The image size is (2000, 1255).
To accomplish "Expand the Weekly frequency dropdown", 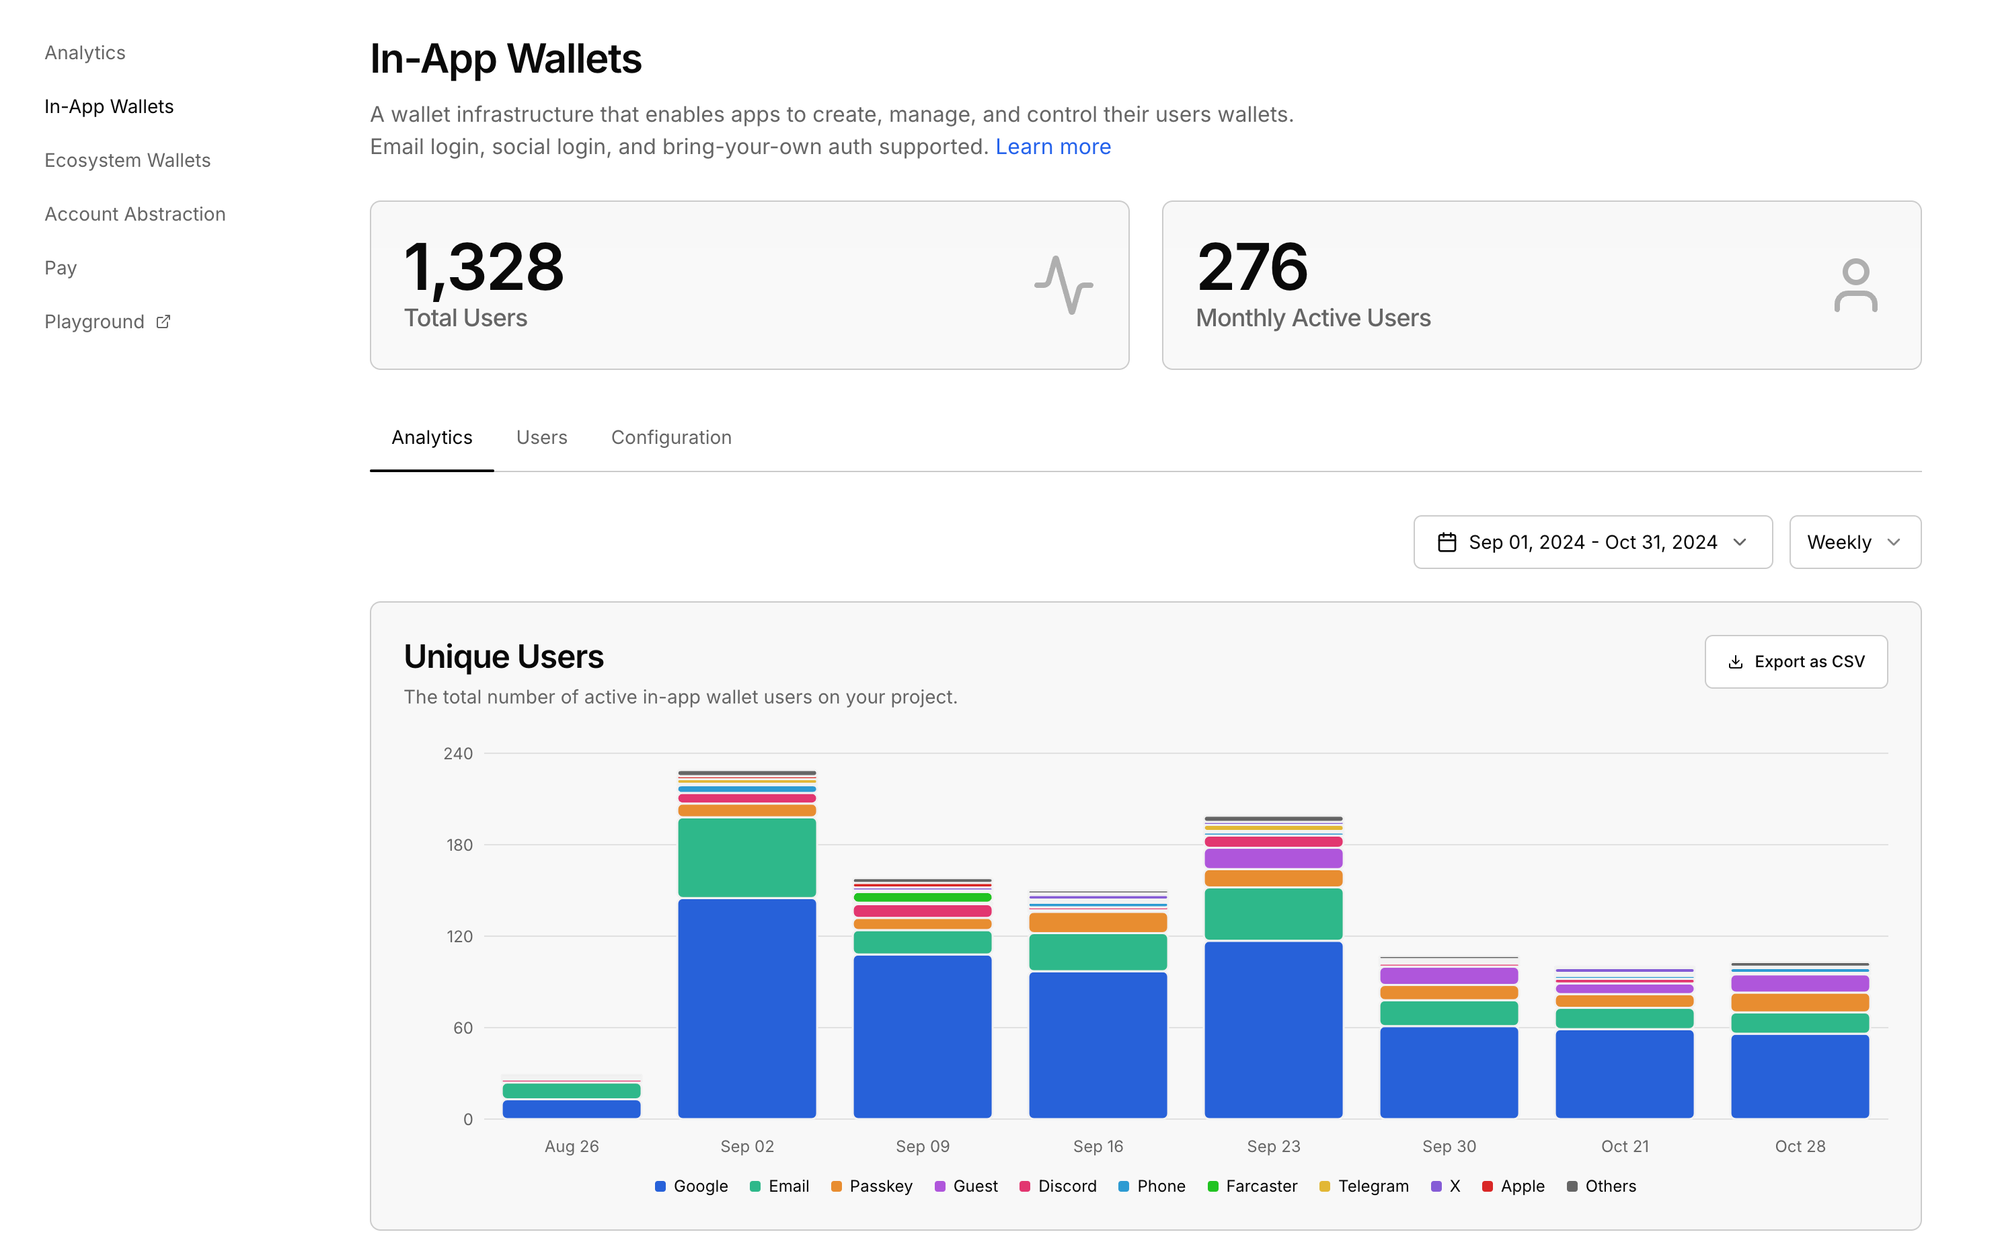I will click(1855, 542).
